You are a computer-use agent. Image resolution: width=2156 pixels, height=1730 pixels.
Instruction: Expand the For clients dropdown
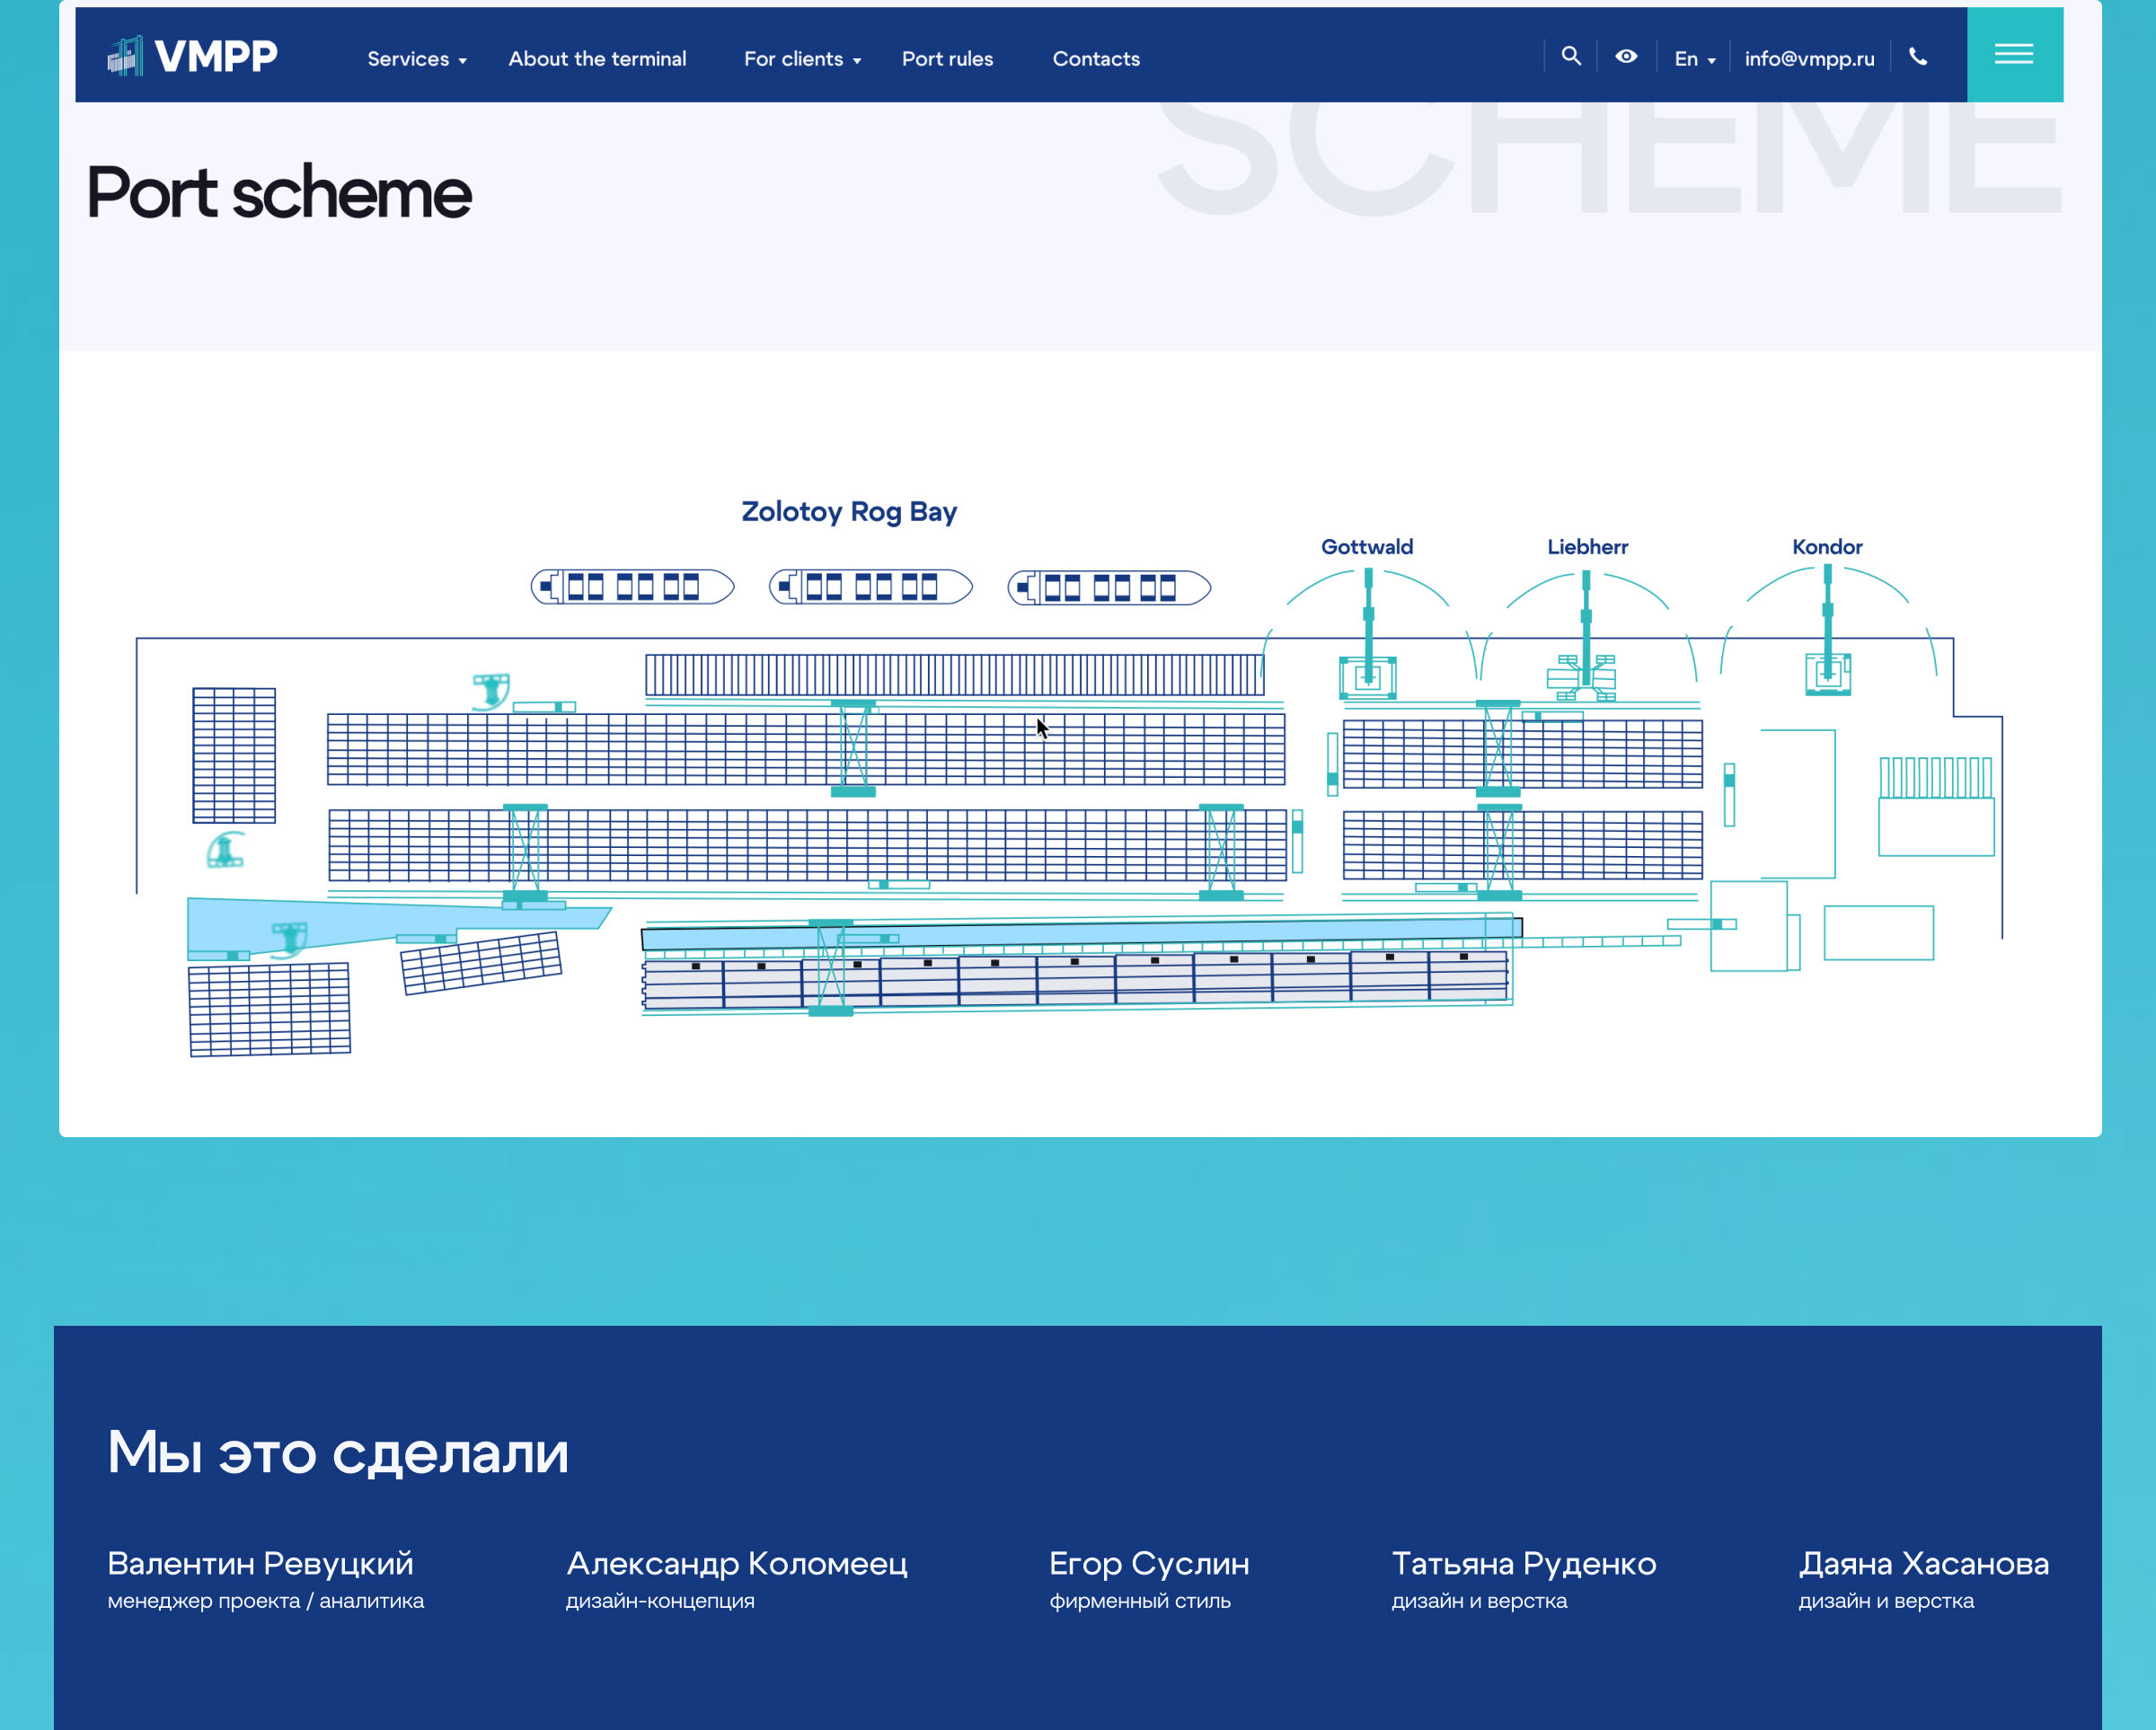[x=801, y=59]
